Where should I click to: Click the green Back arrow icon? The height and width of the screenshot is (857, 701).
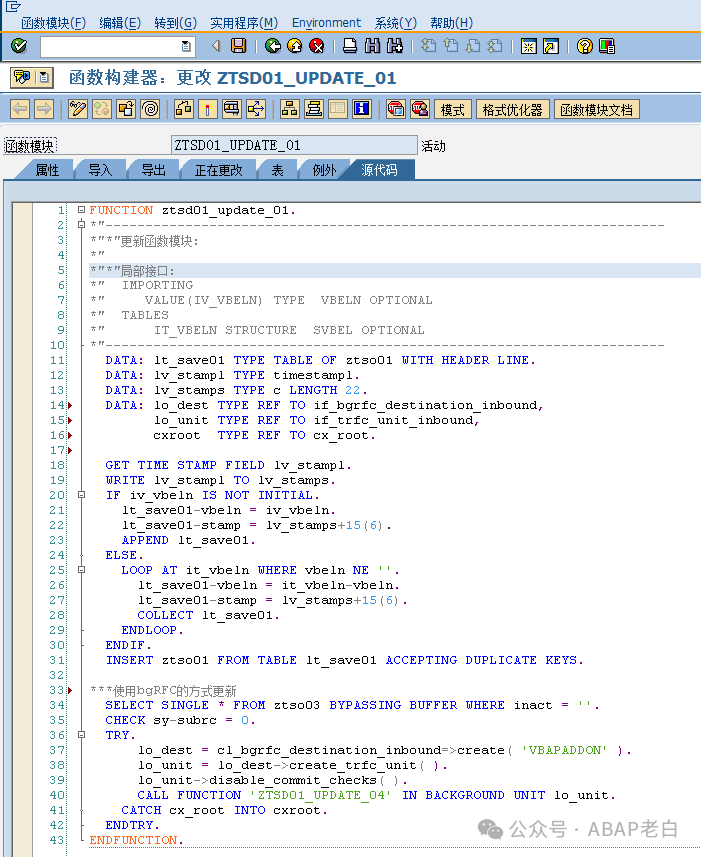point(273,46)
